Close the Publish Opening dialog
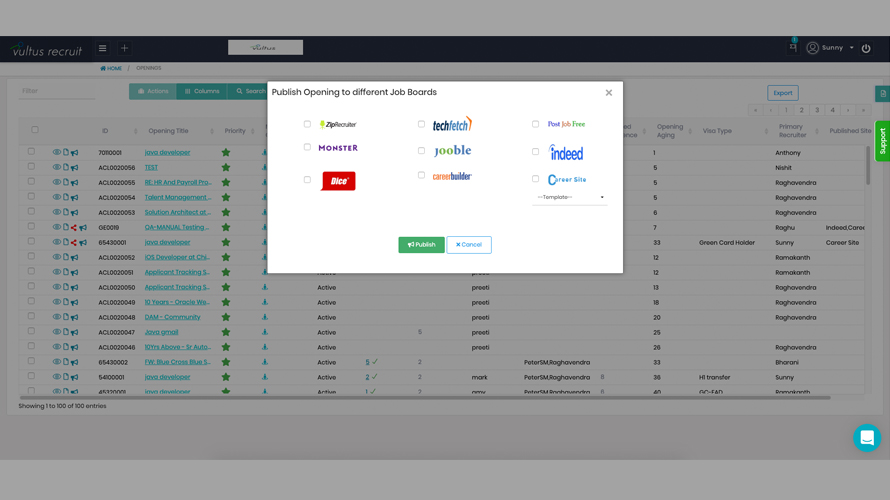This screenshot has width=890, height=500. (x=608, y=93)
